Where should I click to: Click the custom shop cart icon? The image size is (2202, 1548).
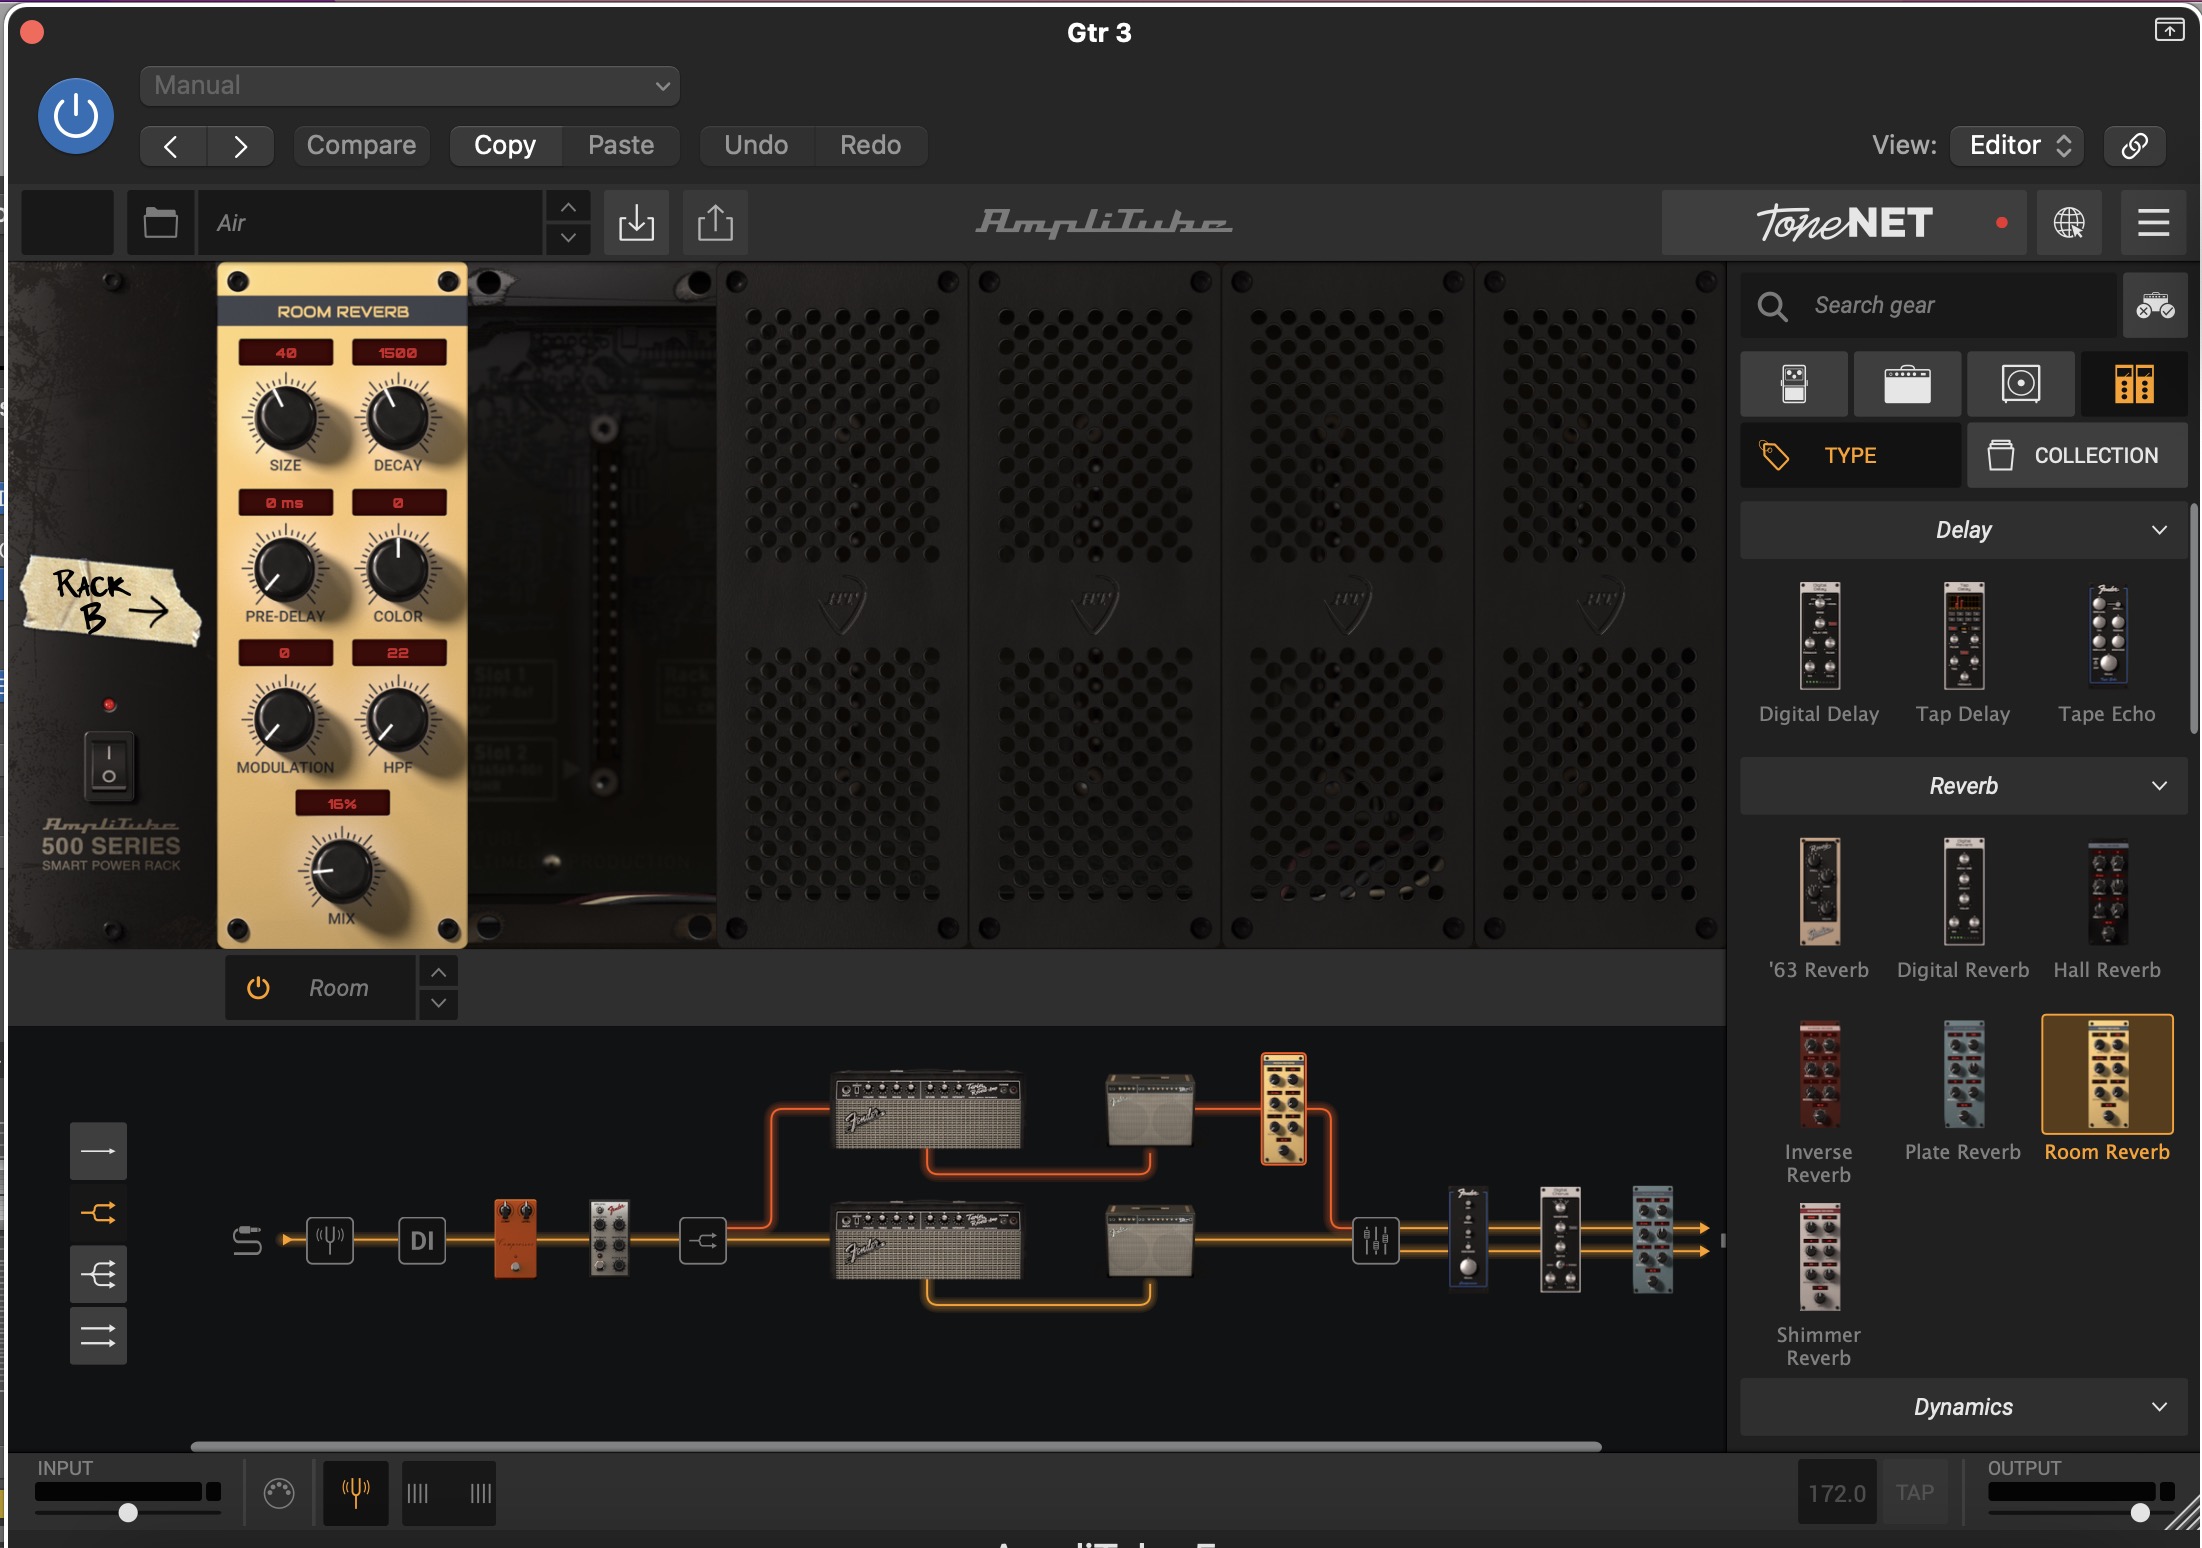[2155, 305]
